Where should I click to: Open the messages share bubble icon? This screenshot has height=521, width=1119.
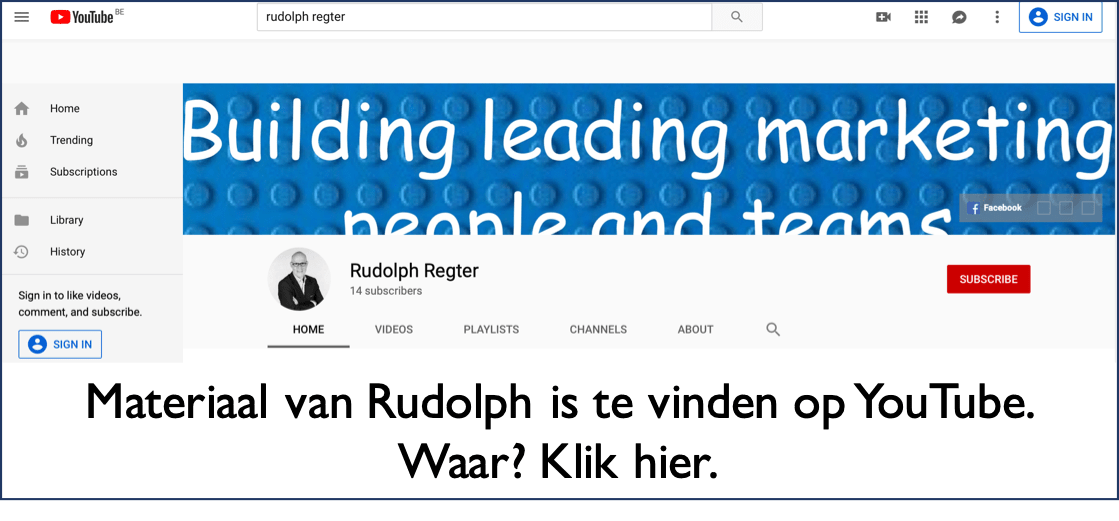click(959, 17)
